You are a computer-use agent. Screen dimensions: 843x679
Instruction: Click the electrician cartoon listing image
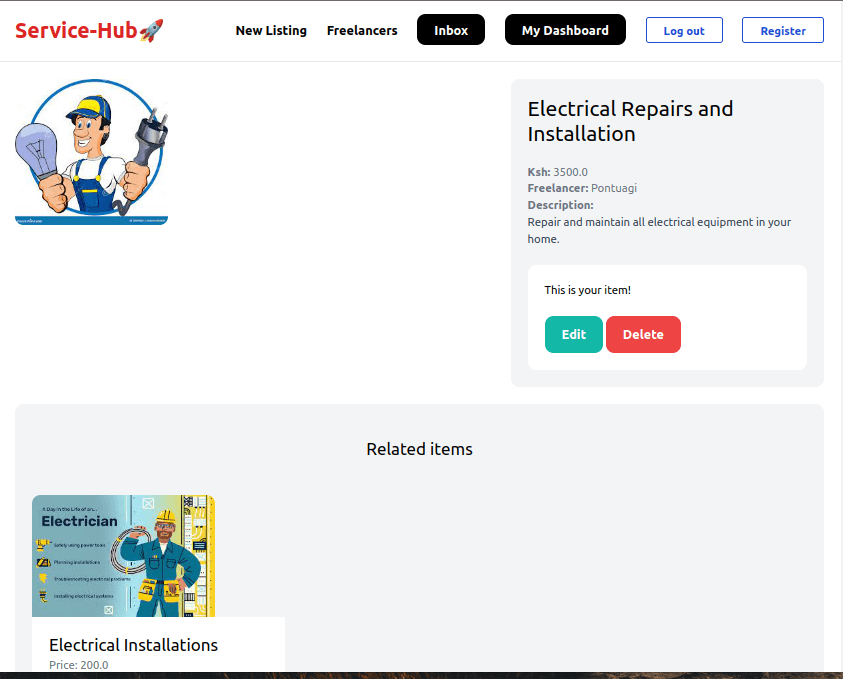pos(91,152)
